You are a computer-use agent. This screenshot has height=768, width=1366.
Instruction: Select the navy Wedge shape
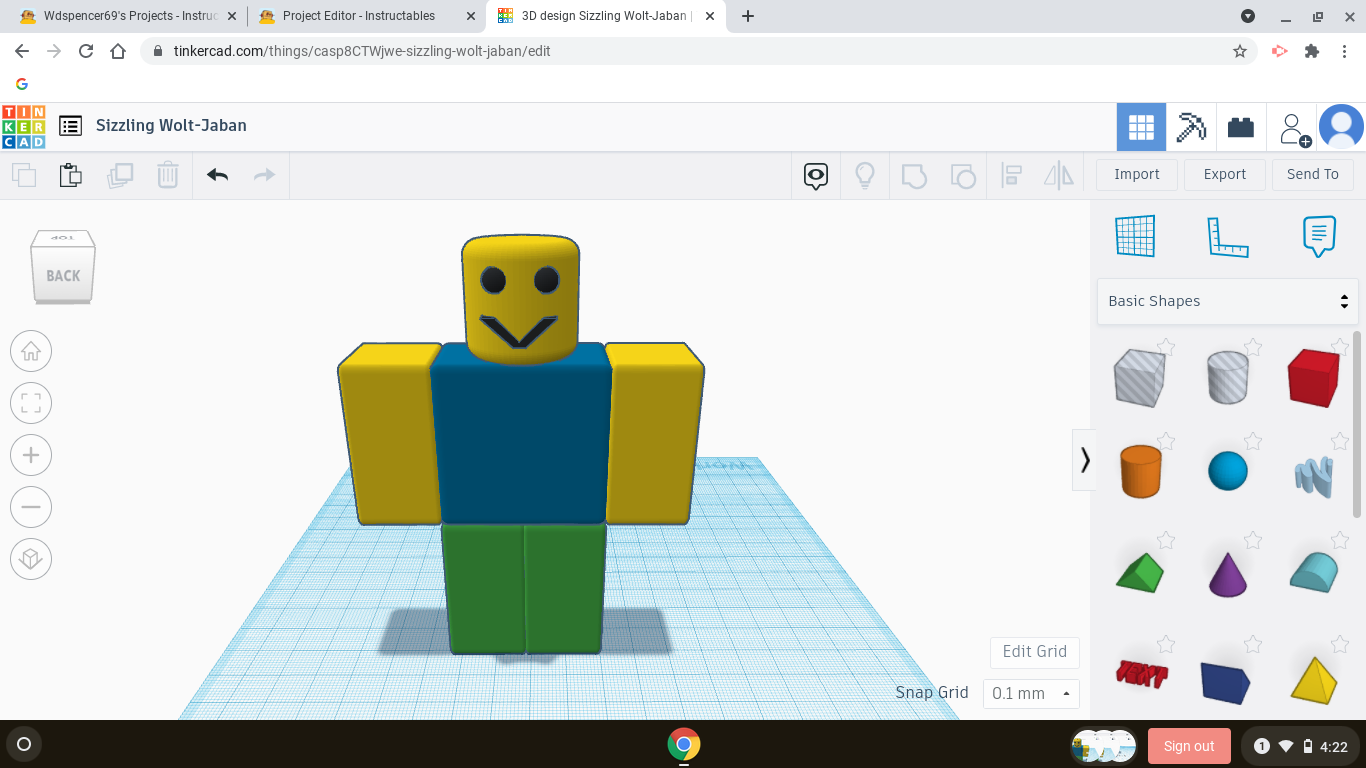click(1226, 682)
